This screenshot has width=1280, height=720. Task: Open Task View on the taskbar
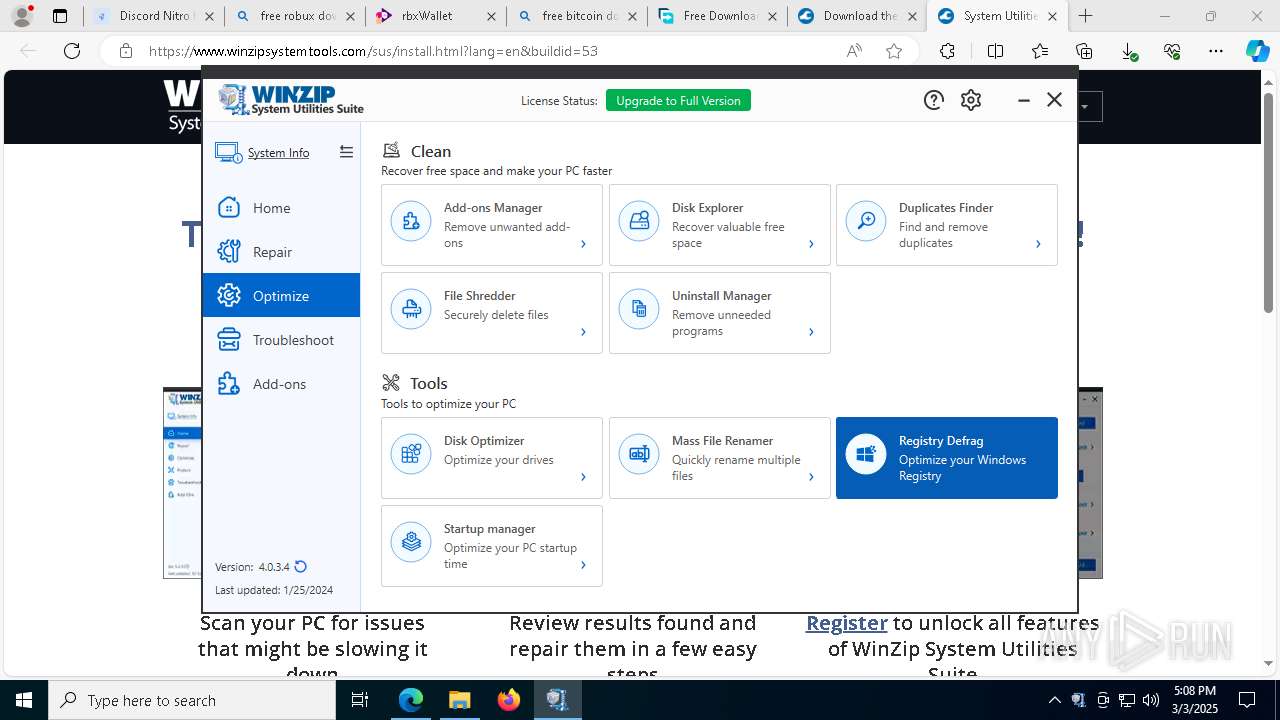[361, 700]
